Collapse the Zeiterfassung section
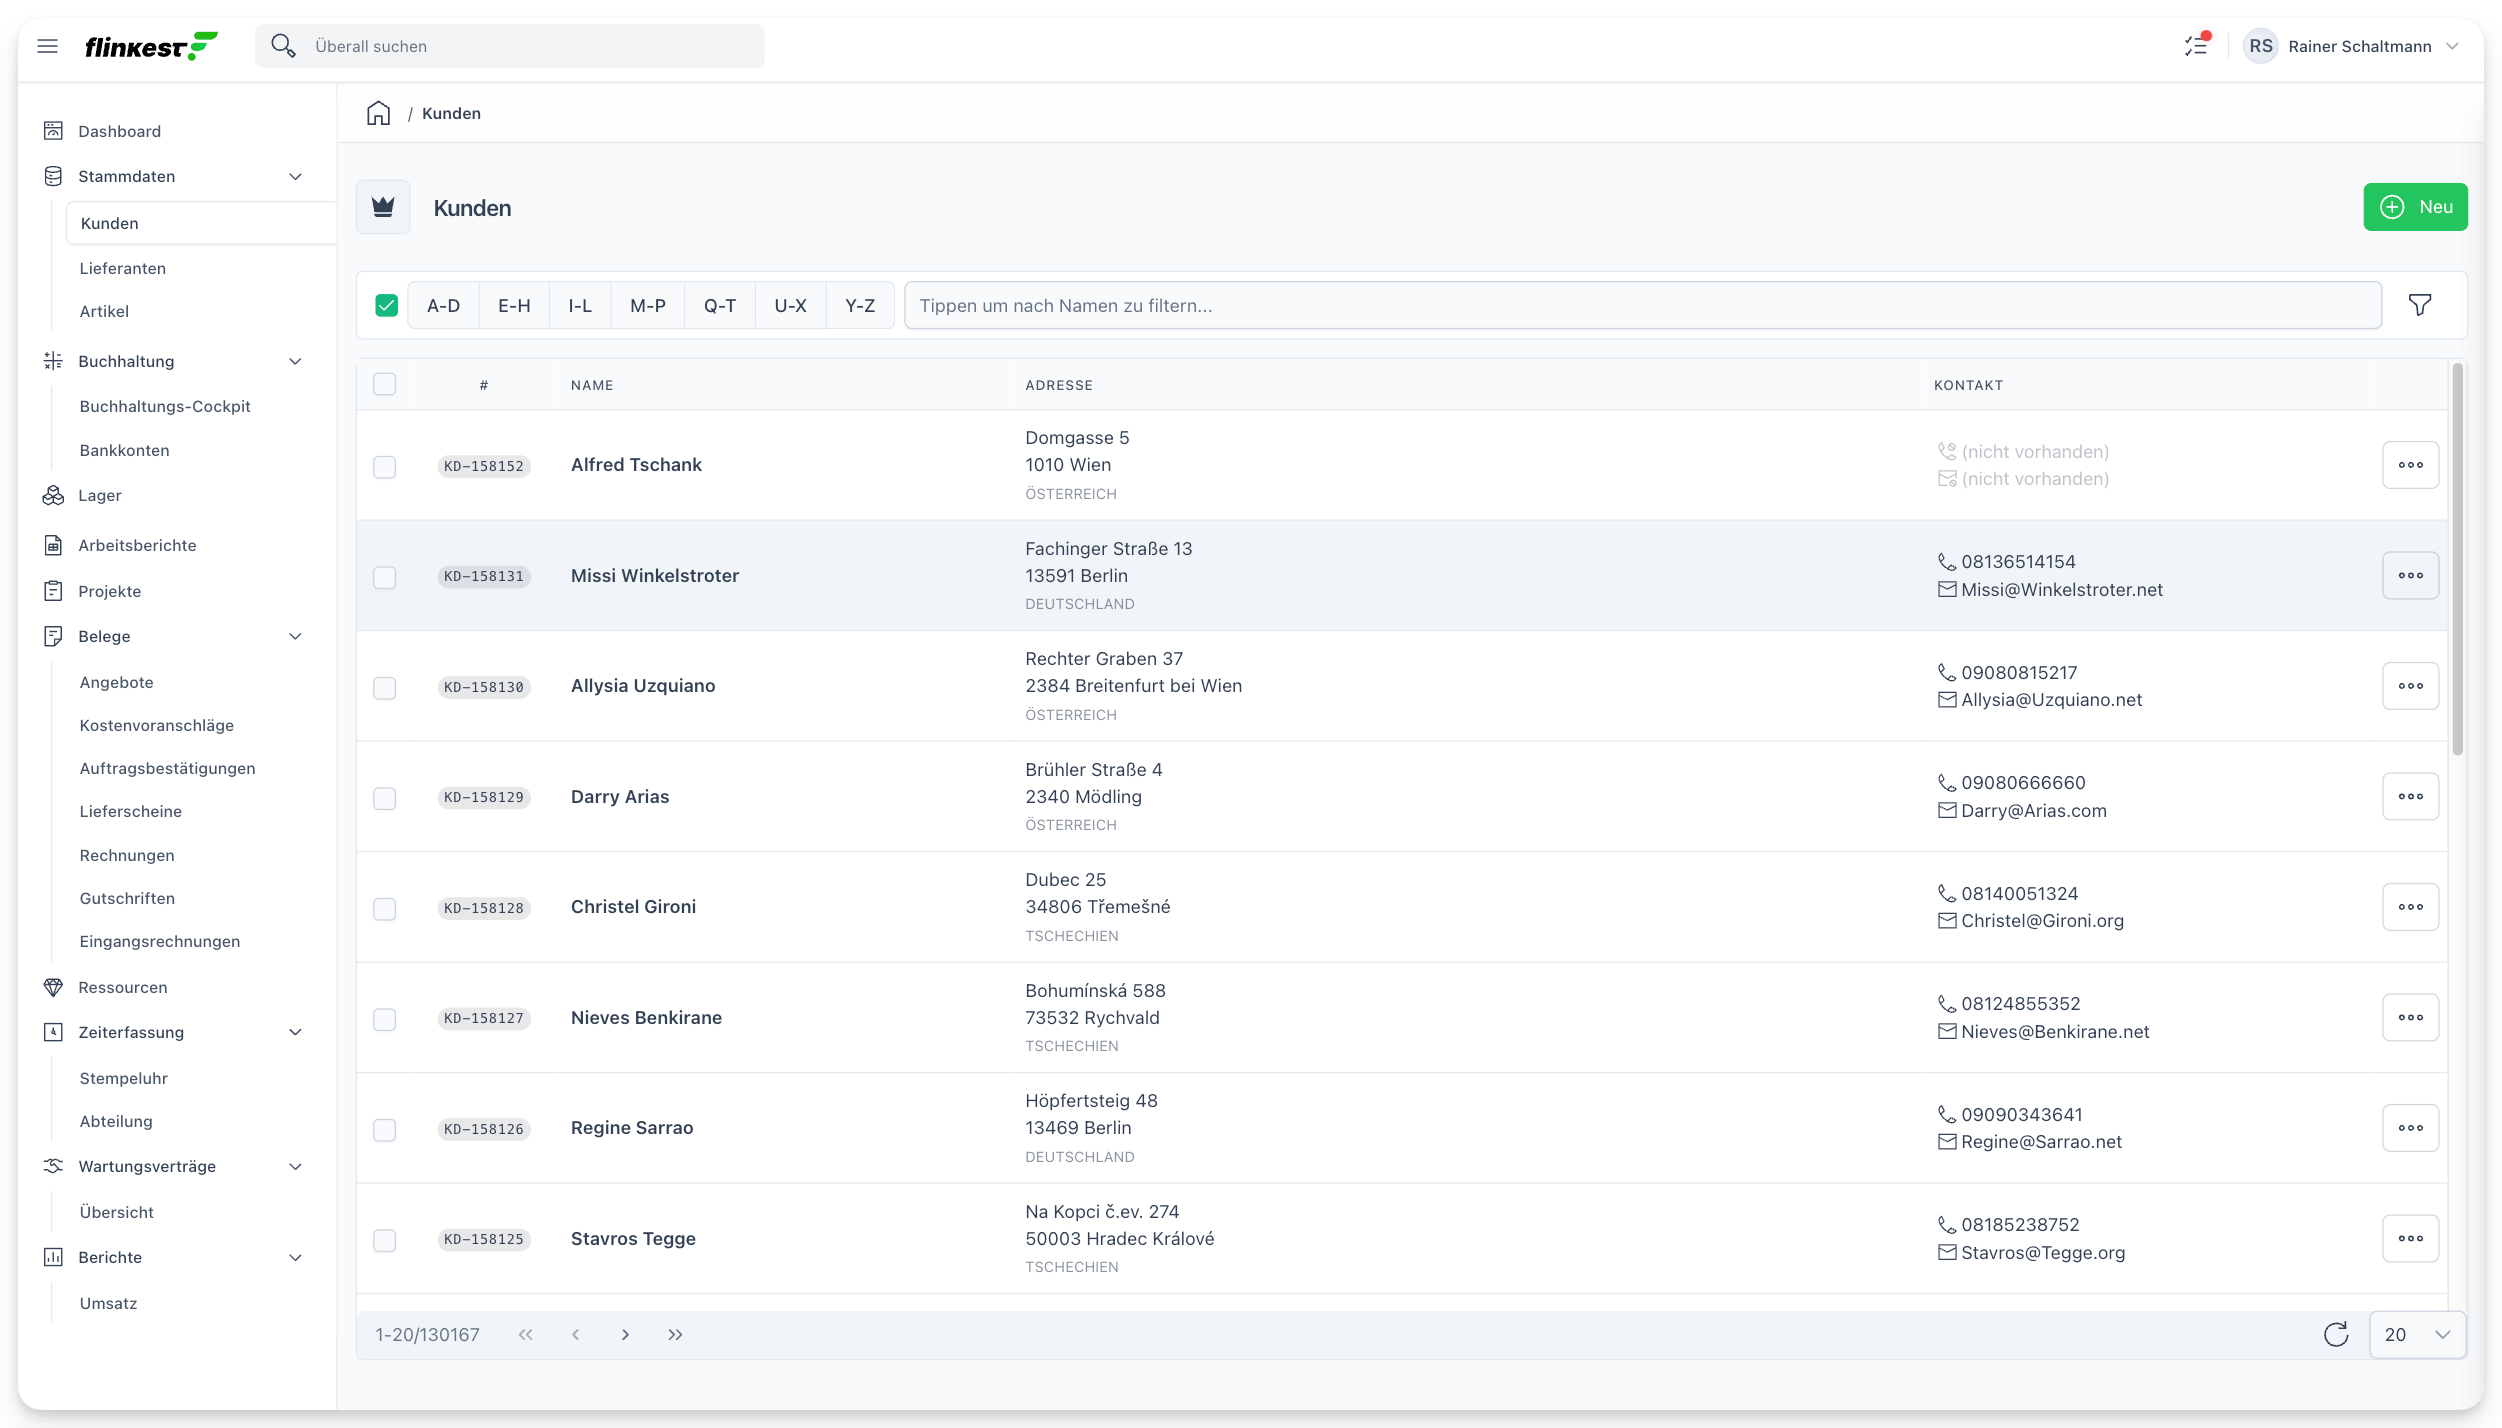Image resolution: width=2502 pixels, height=1428 pixels. [295, 1032]
